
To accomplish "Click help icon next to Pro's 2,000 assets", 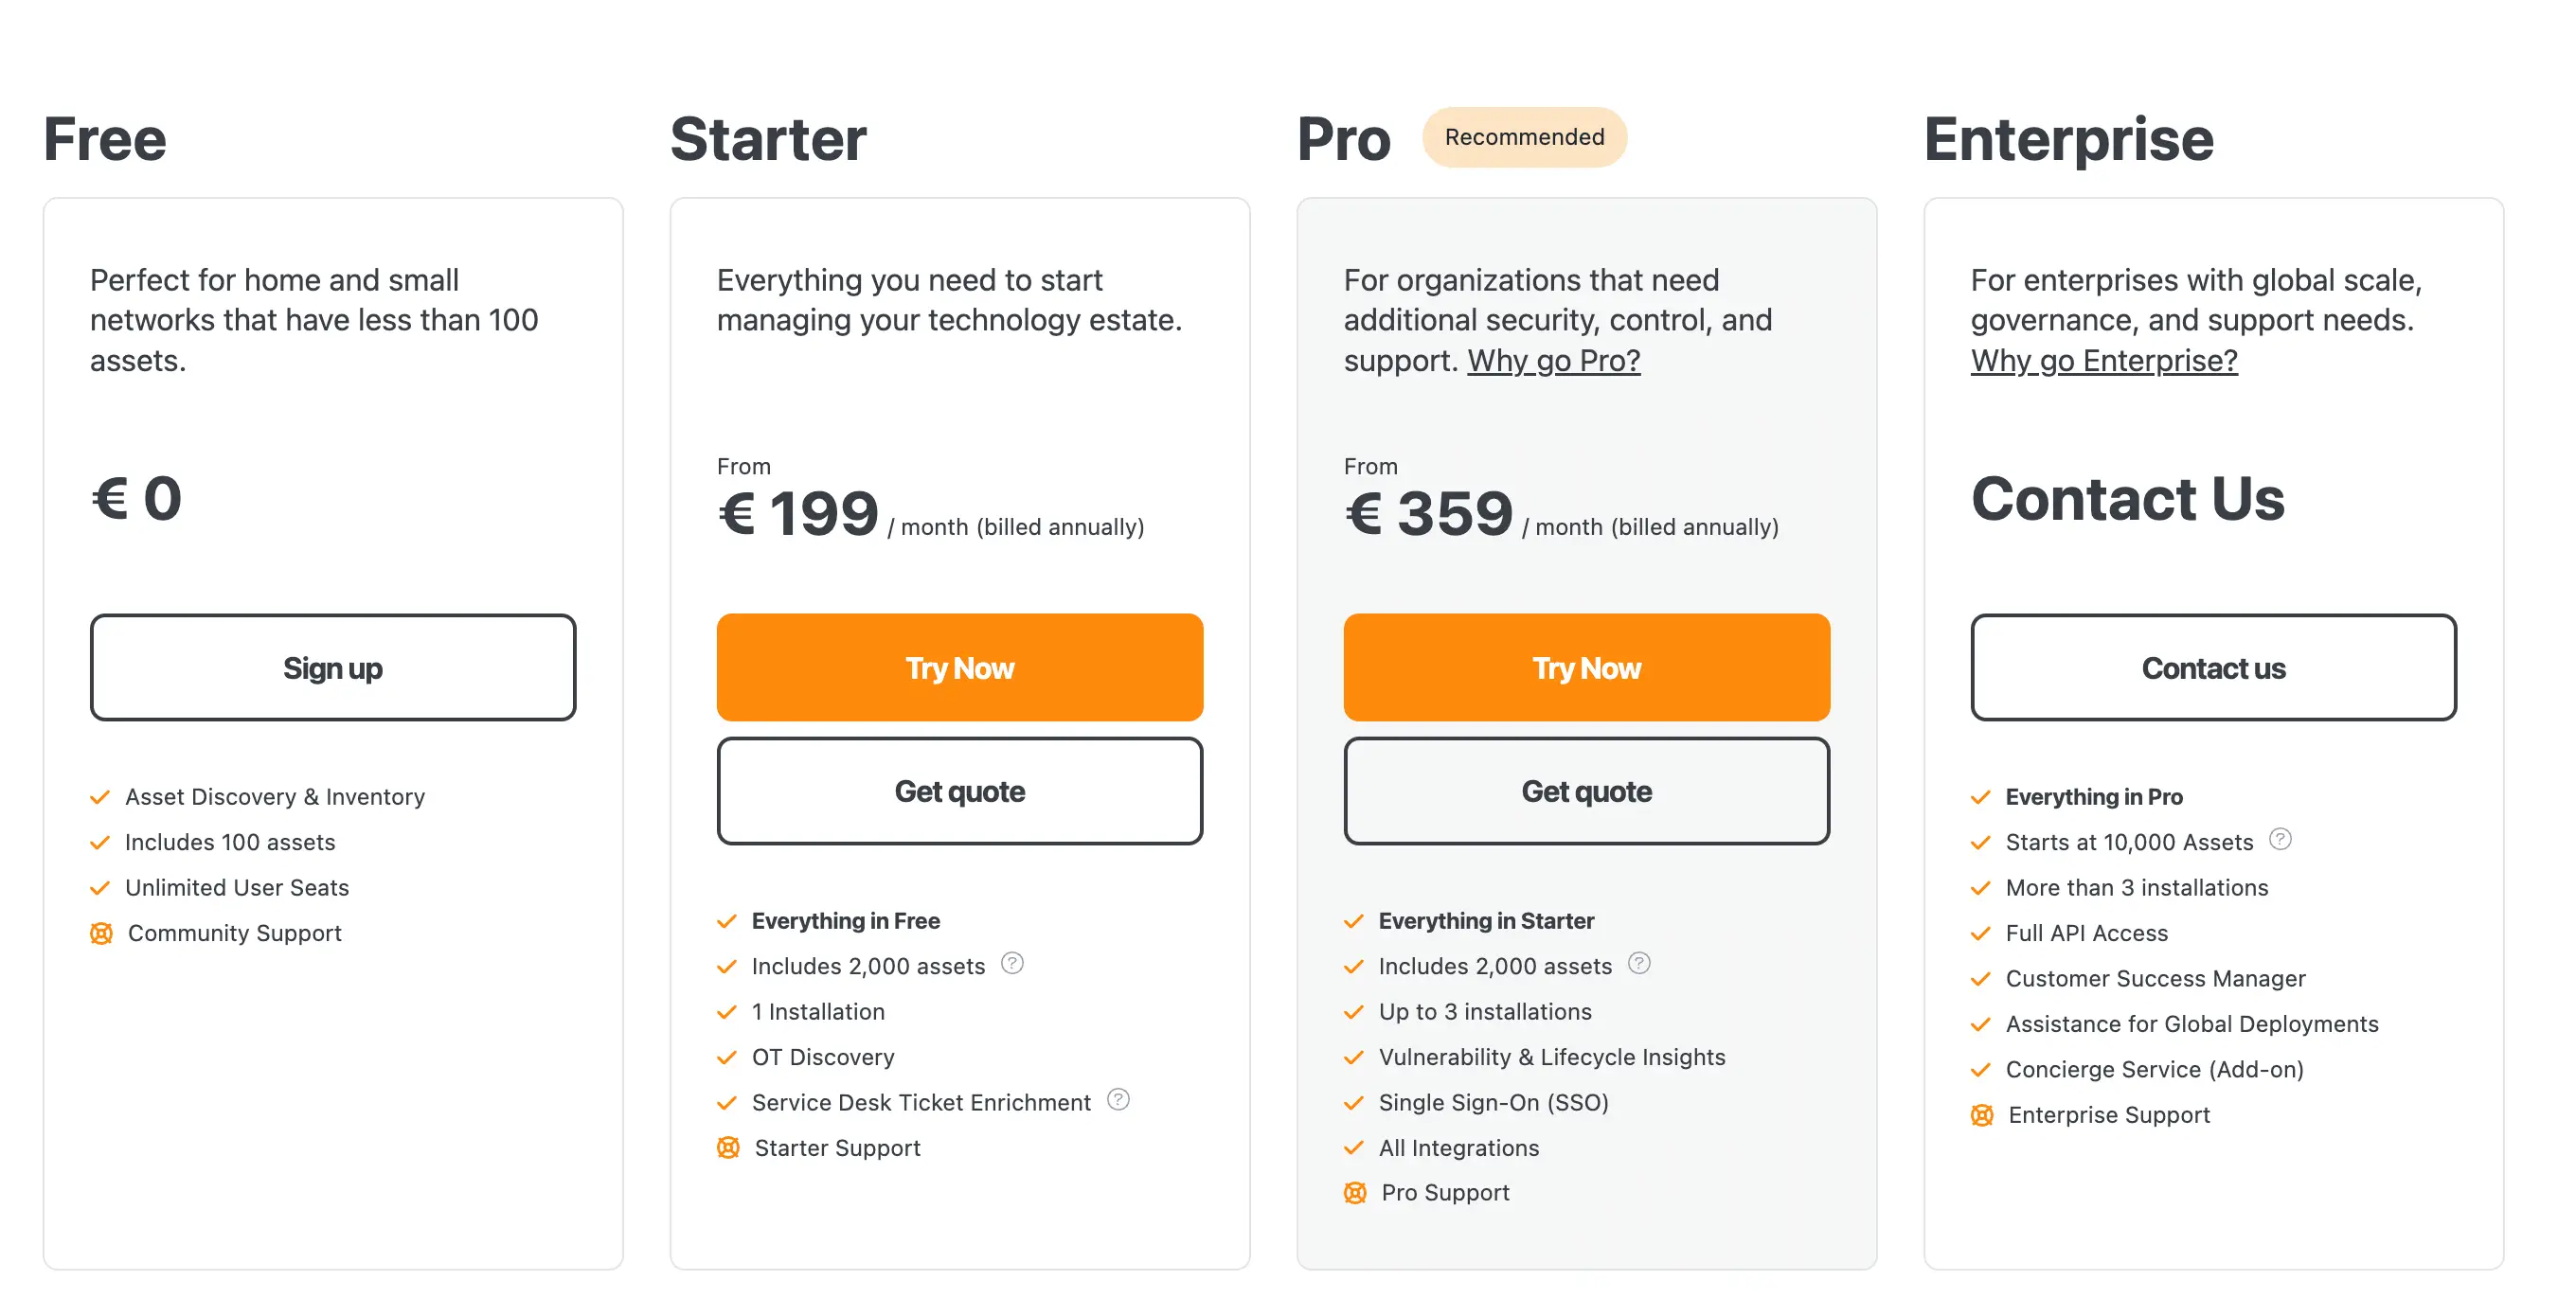I will tap(1639, 963).
